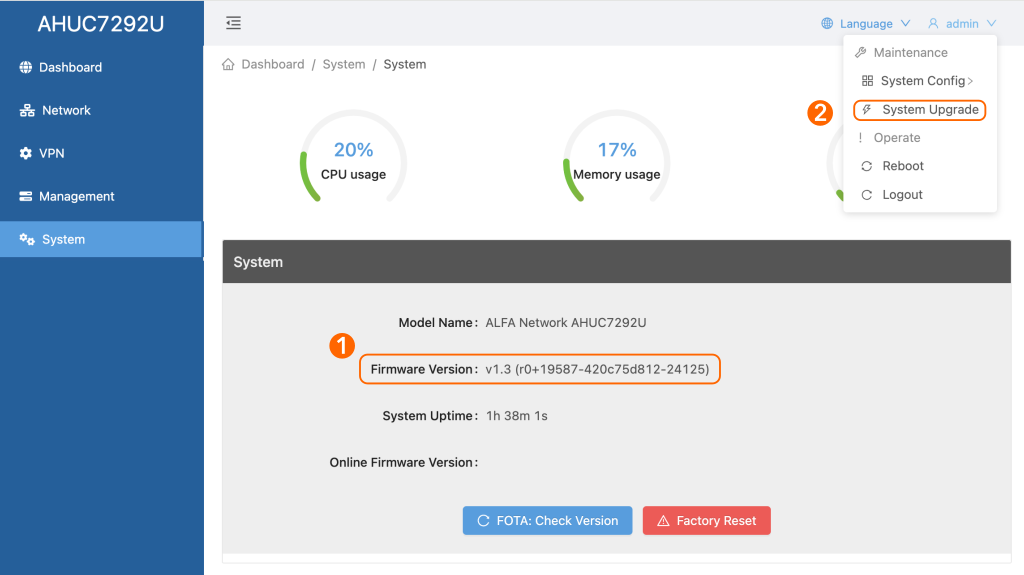Click the last System breadcrumb text
1024x575 pixels.
pyautogui.click(x=405, y=64)
